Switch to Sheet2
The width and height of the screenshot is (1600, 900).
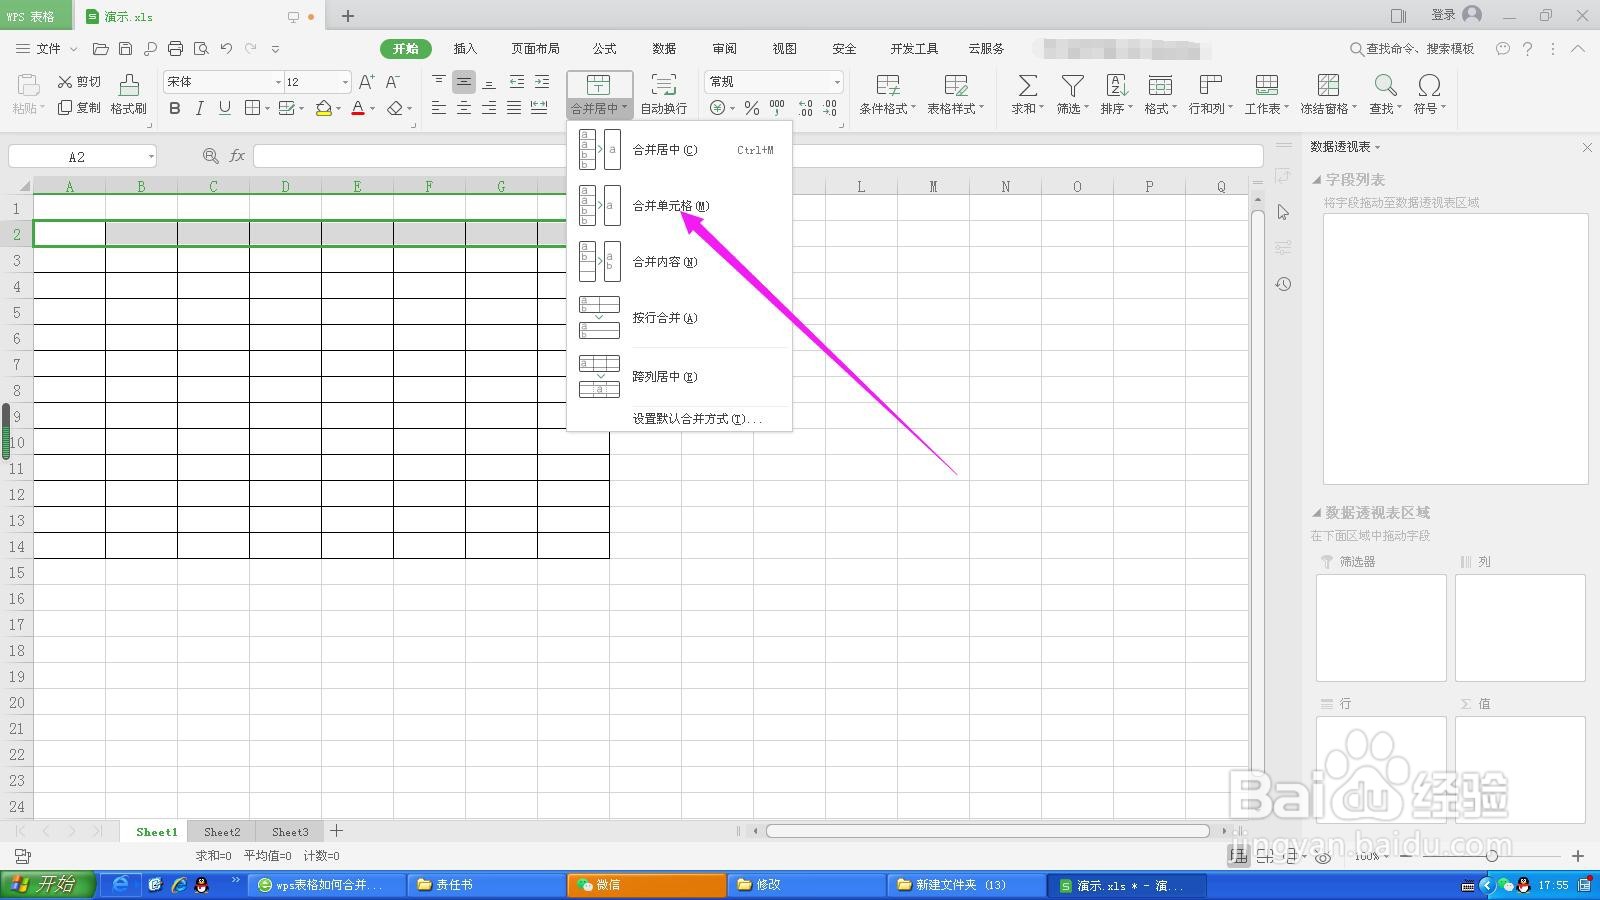[221, 831]
